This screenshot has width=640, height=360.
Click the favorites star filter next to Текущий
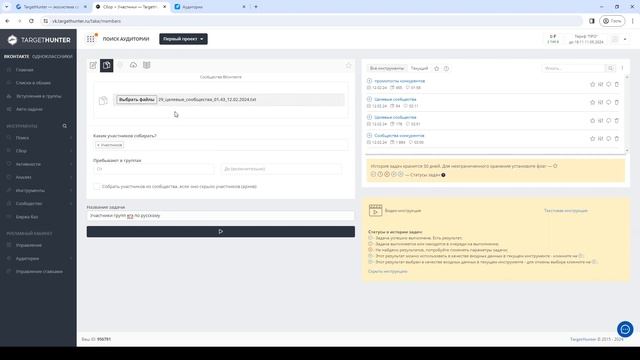coord(437,69)
